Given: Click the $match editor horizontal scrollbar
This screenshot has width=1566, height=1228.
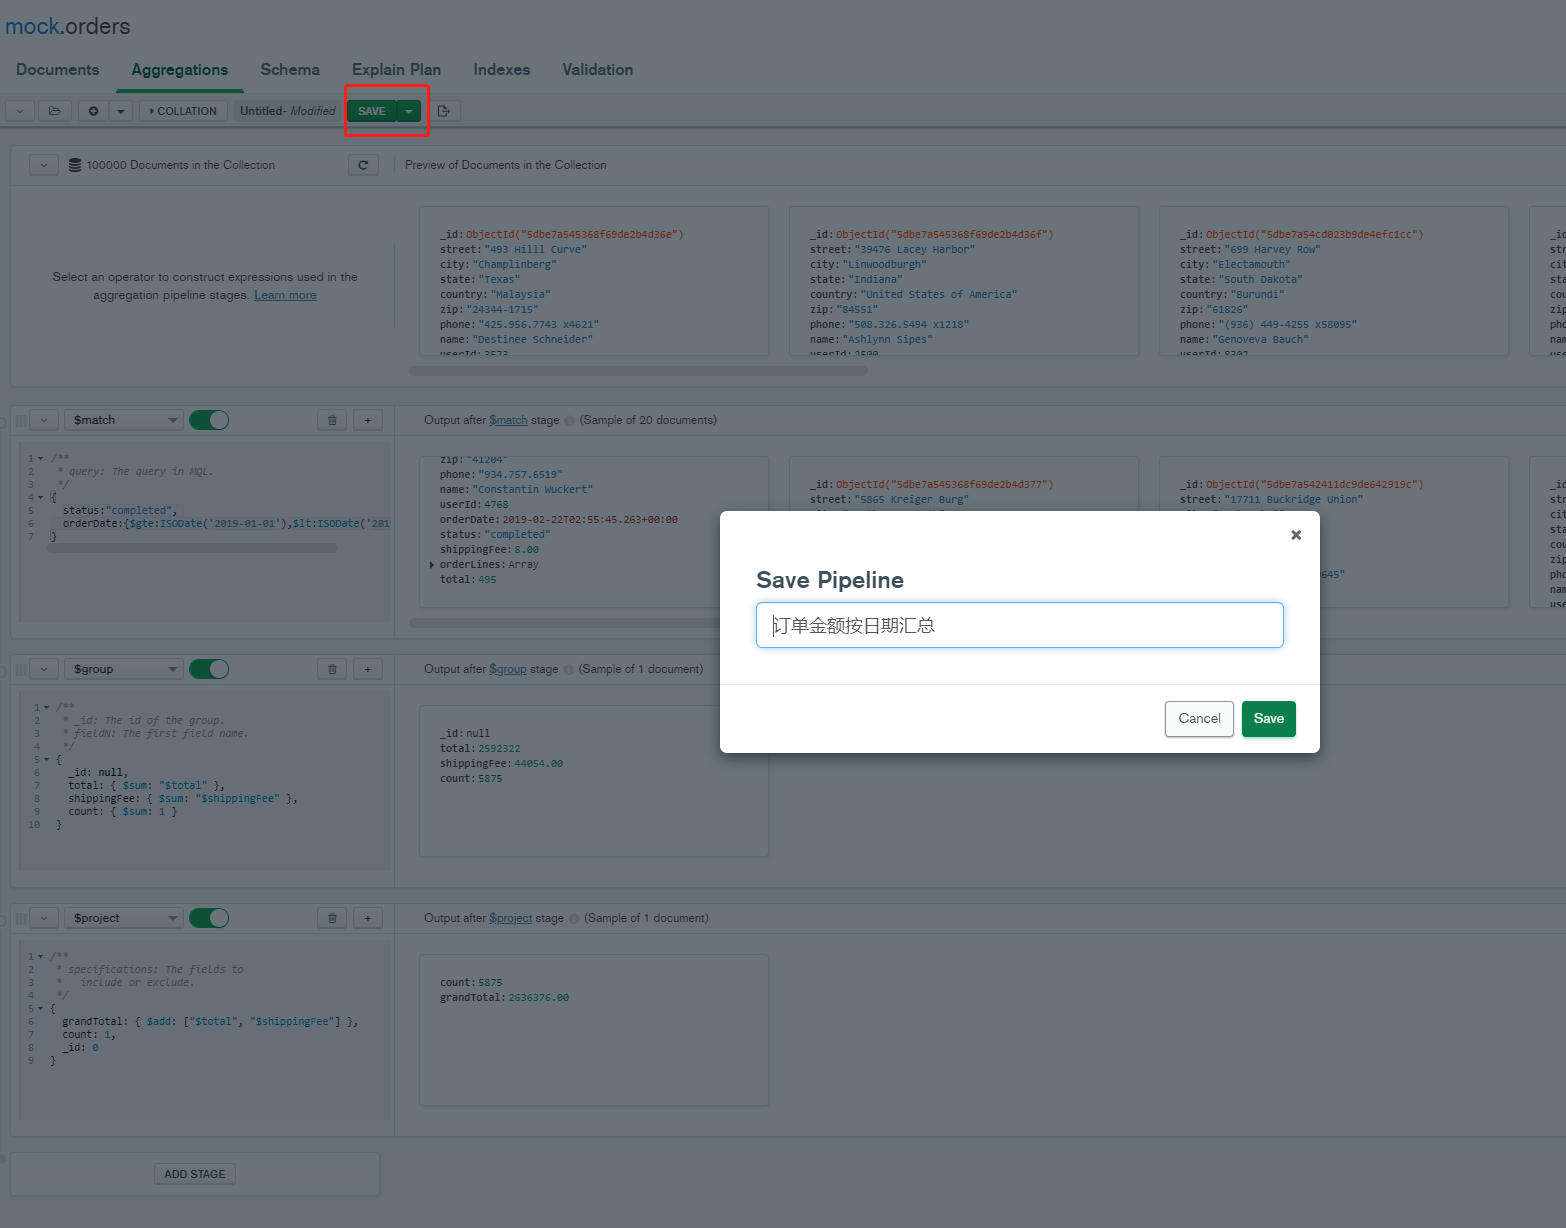Looking at the screenshot, I should tap(192, 548).
